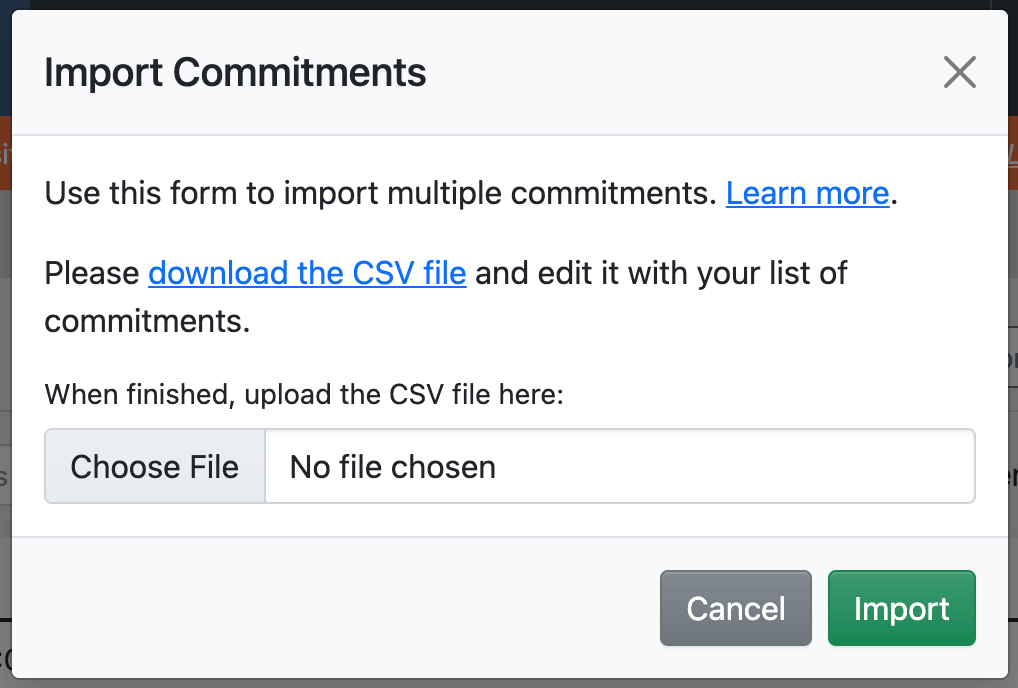Click the green Import button
Viewport: 1018px width, 688px height.
901,609
